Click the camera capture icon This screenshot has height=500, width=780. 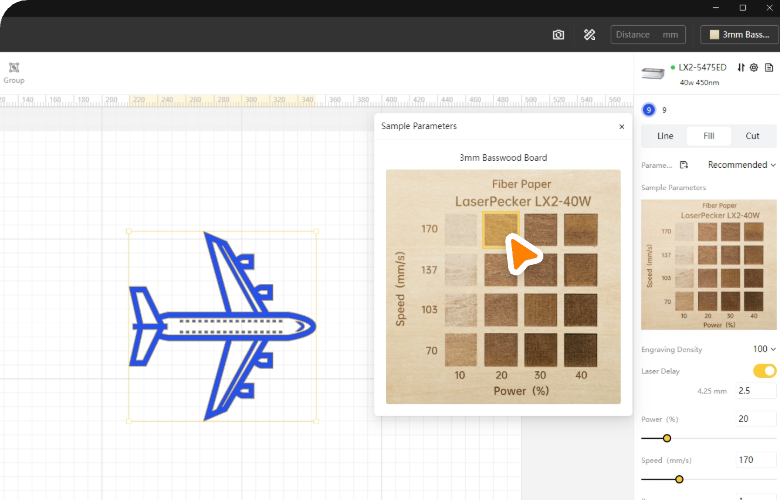click(x=558, y=35)
